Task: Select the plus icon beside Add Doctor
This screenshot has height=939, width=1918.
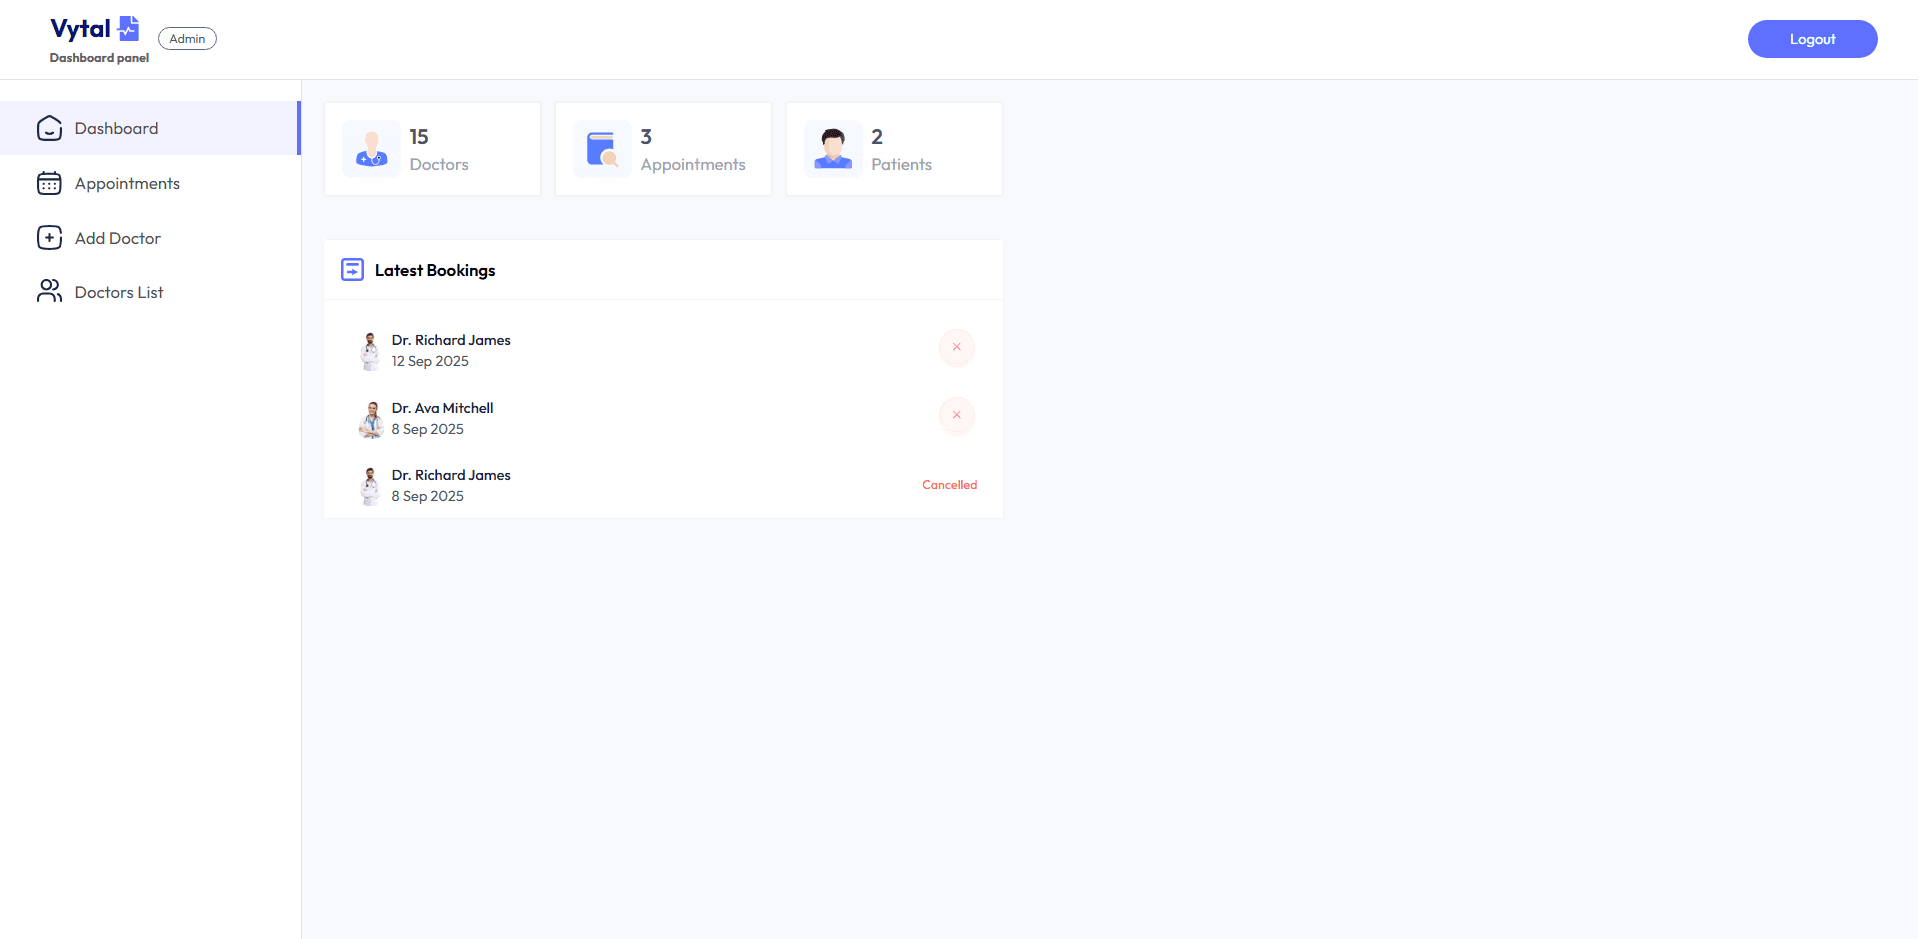Action: 50,237
